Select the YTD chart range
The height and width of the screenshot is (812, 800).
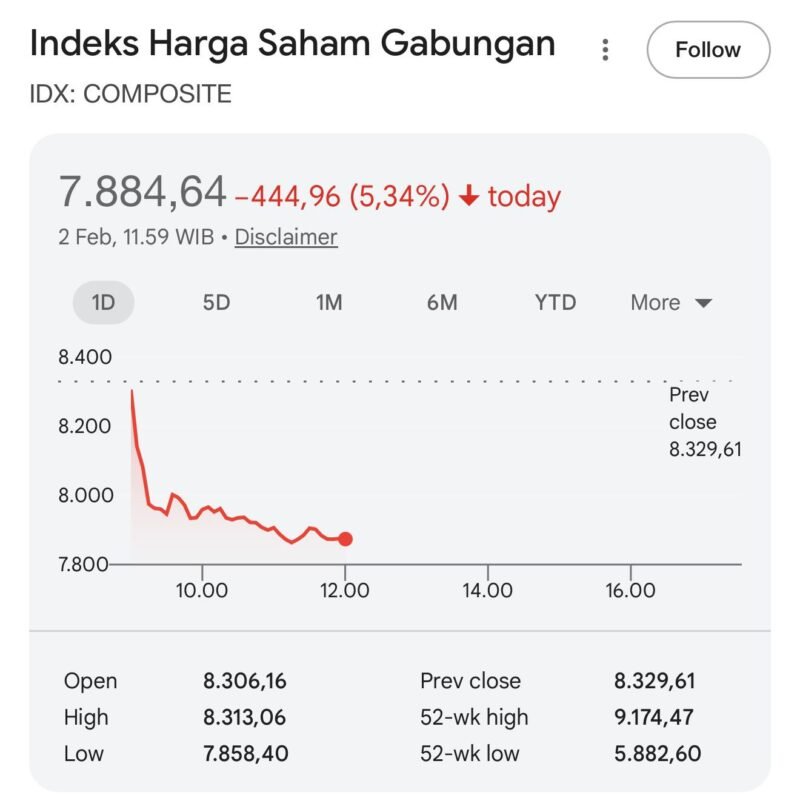(555, 302)
